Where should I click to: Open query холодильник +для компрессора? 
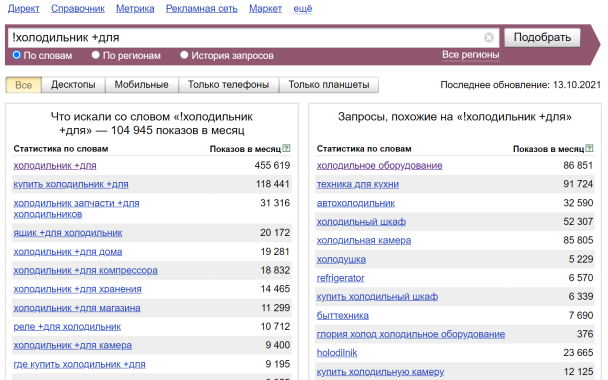point(85,270)
